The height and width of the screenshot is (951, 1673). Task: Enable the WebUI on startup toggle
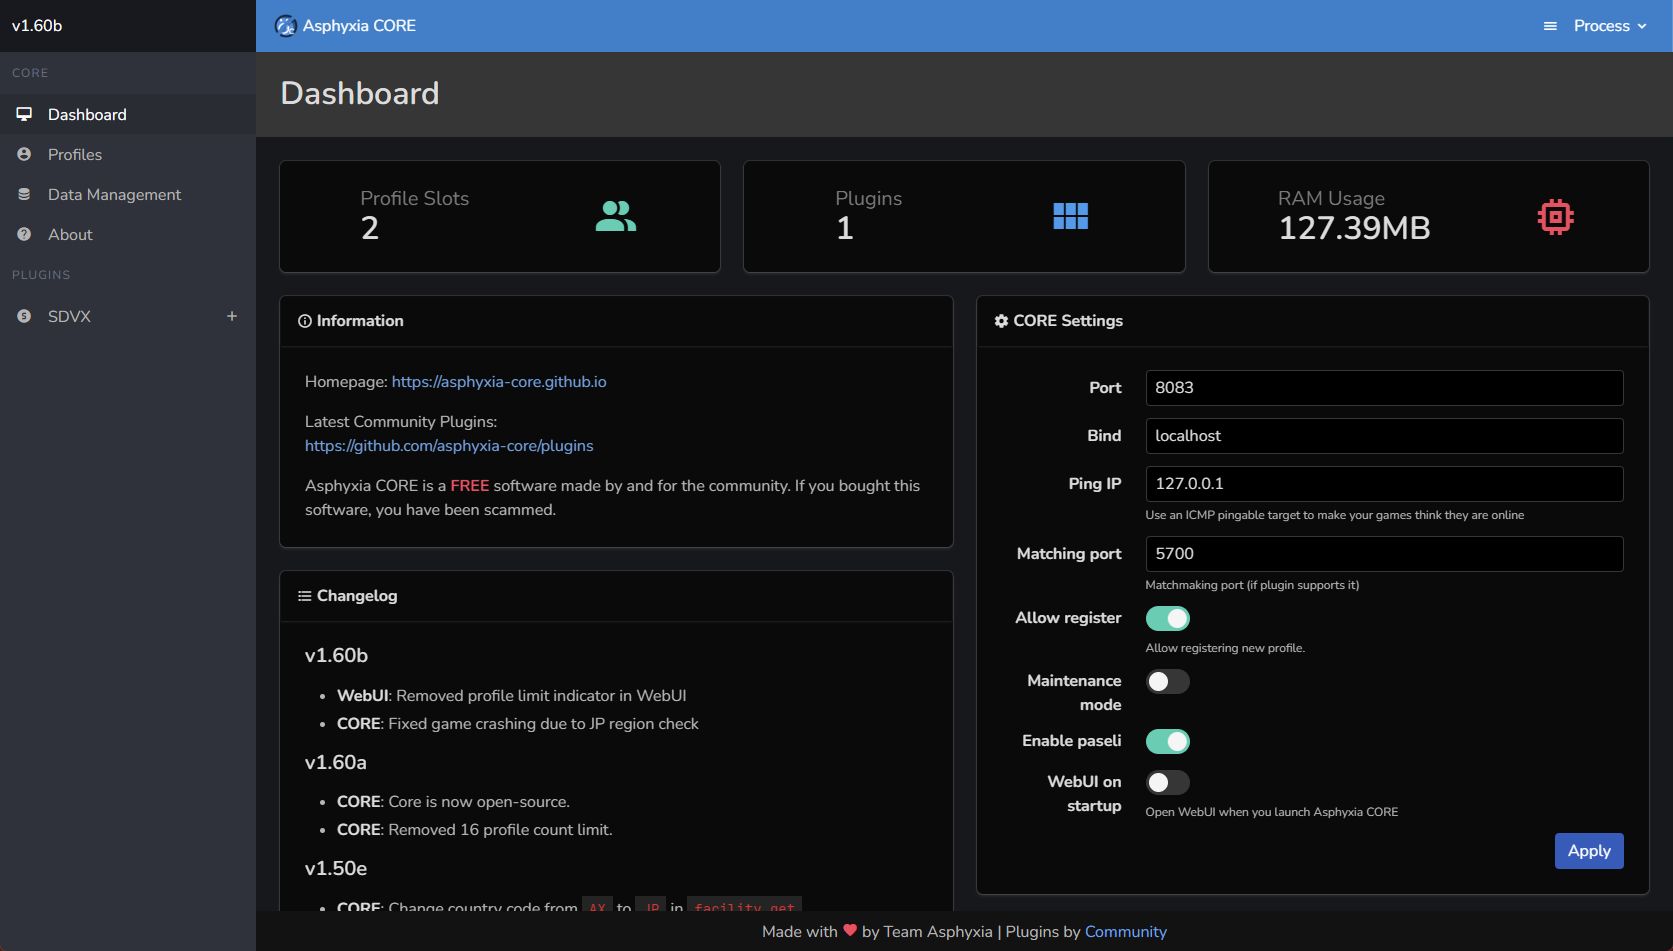[x=1167, y=783]
